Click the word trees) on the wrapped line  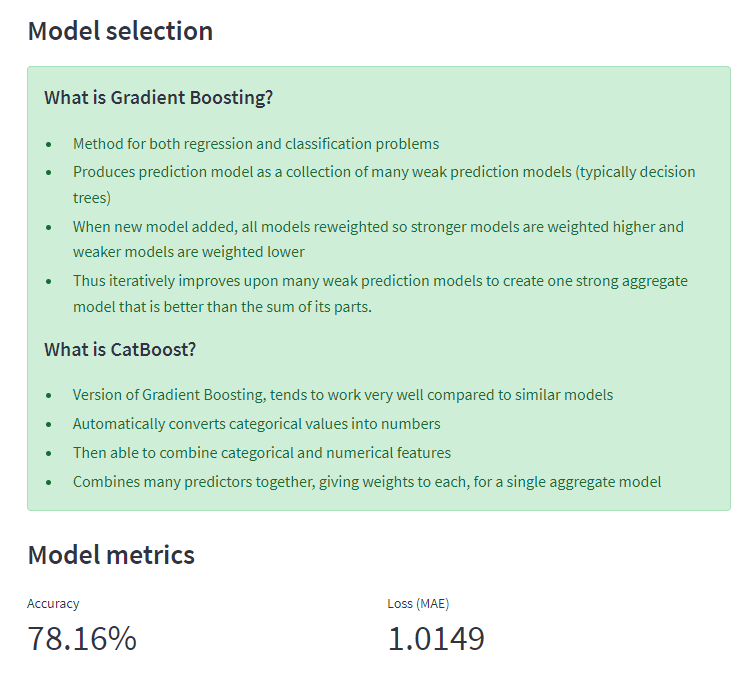(92, 198)
